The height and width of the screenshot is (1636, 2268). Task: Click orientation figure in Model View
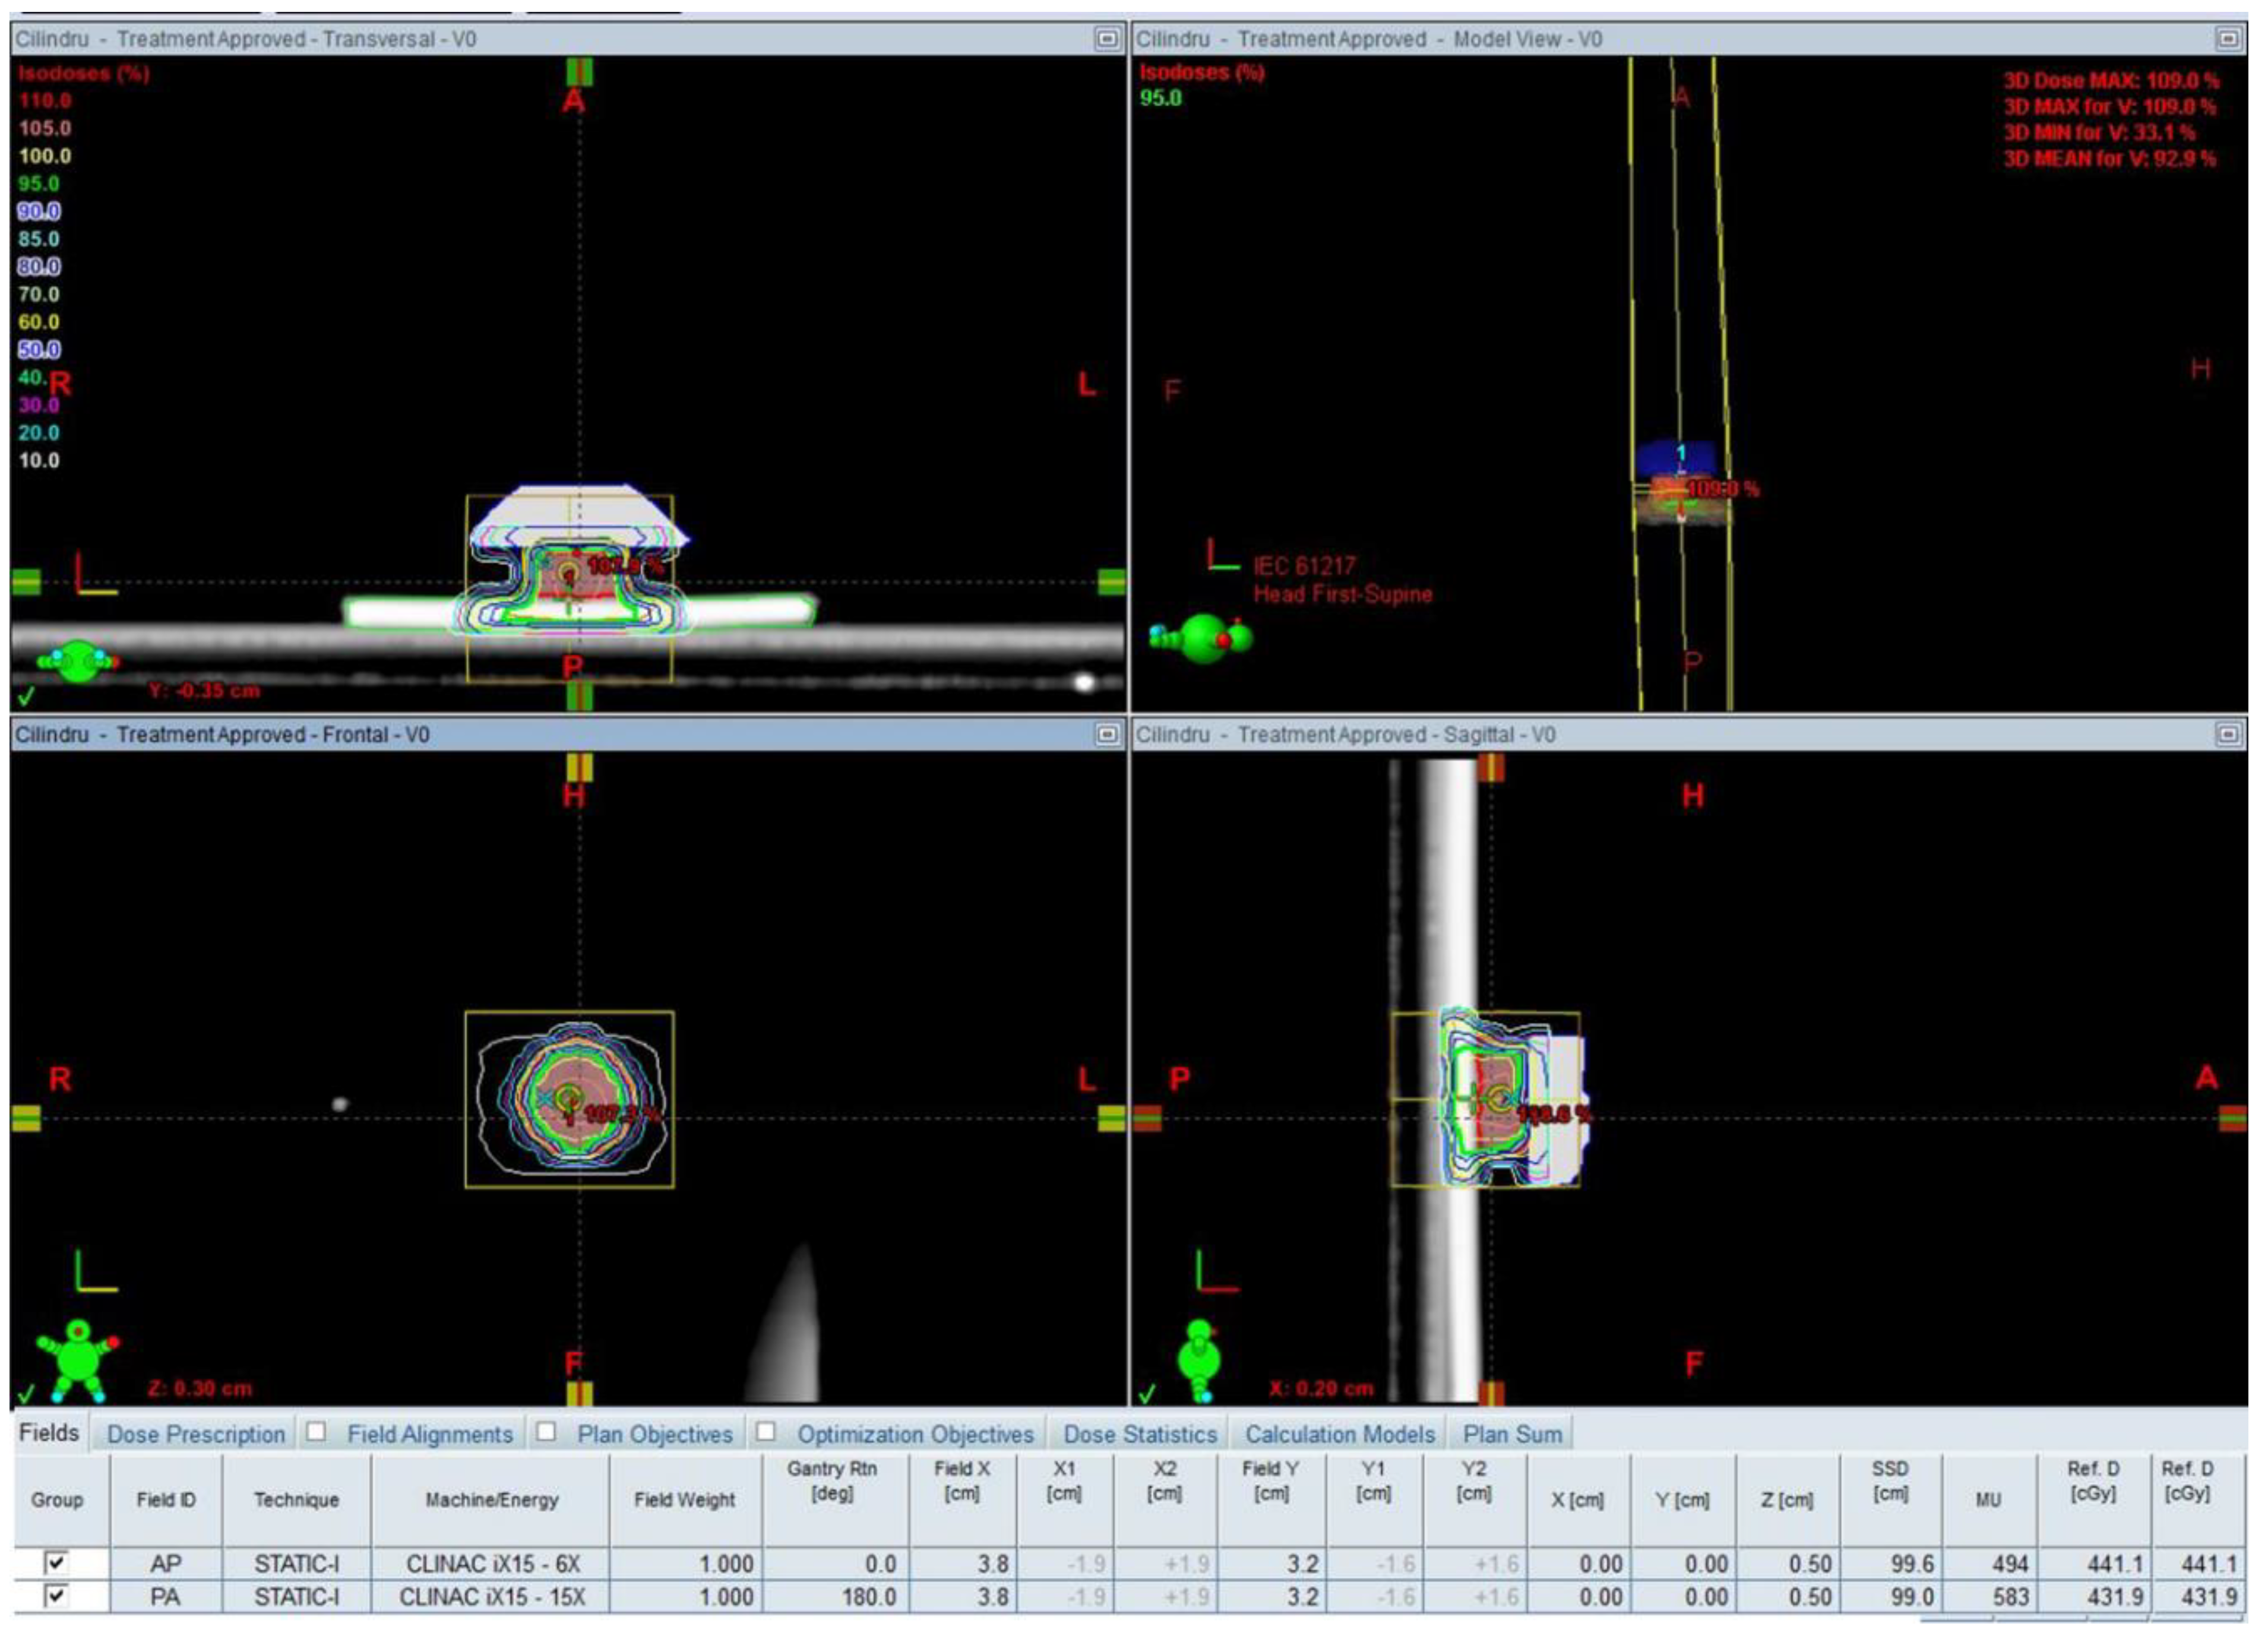pos(1204,637)
